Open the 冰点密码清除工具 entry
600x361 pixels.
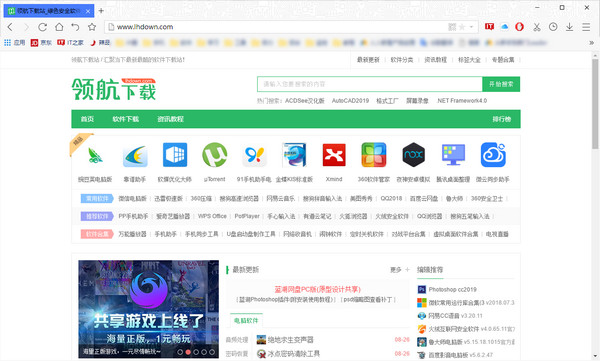[x=293, y=353]
